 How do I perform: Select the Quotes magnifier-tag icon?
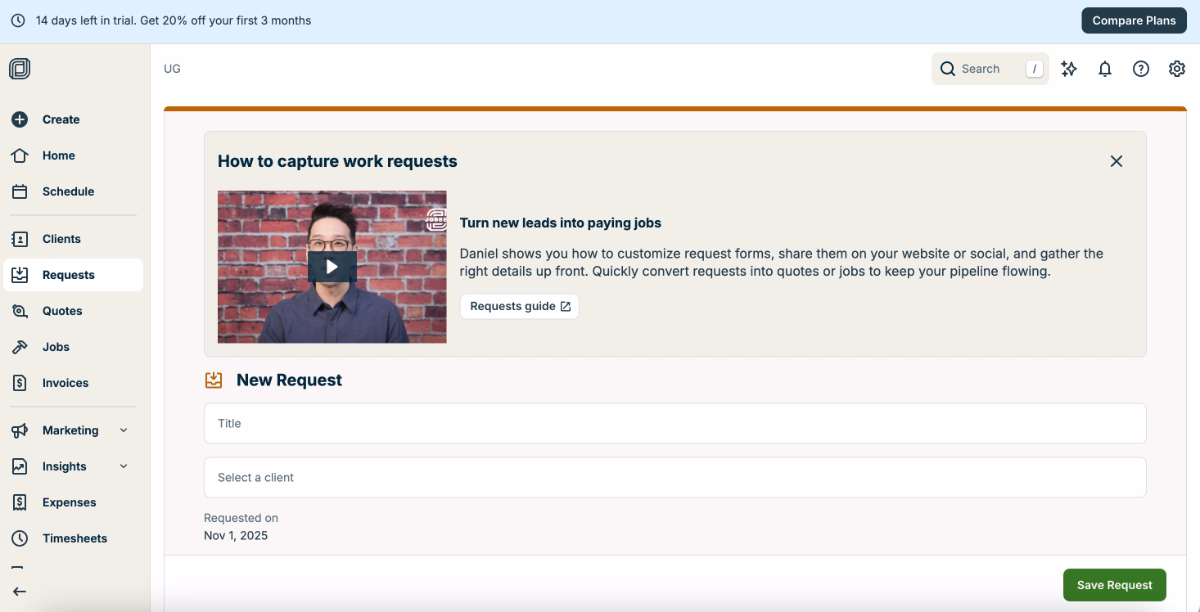pos(21,310)
